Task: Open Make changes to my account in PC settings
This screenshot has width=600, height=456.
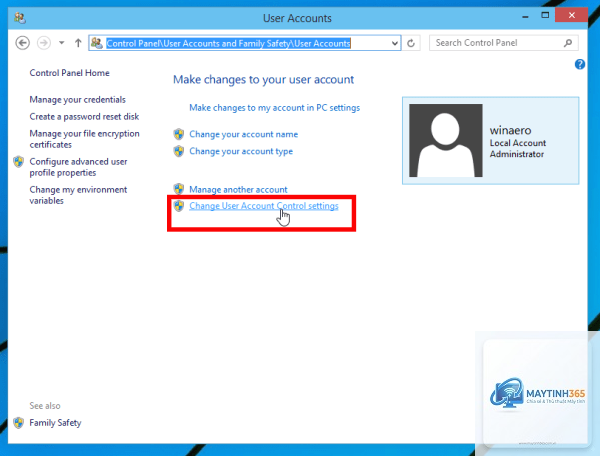Action: (274, 108)
